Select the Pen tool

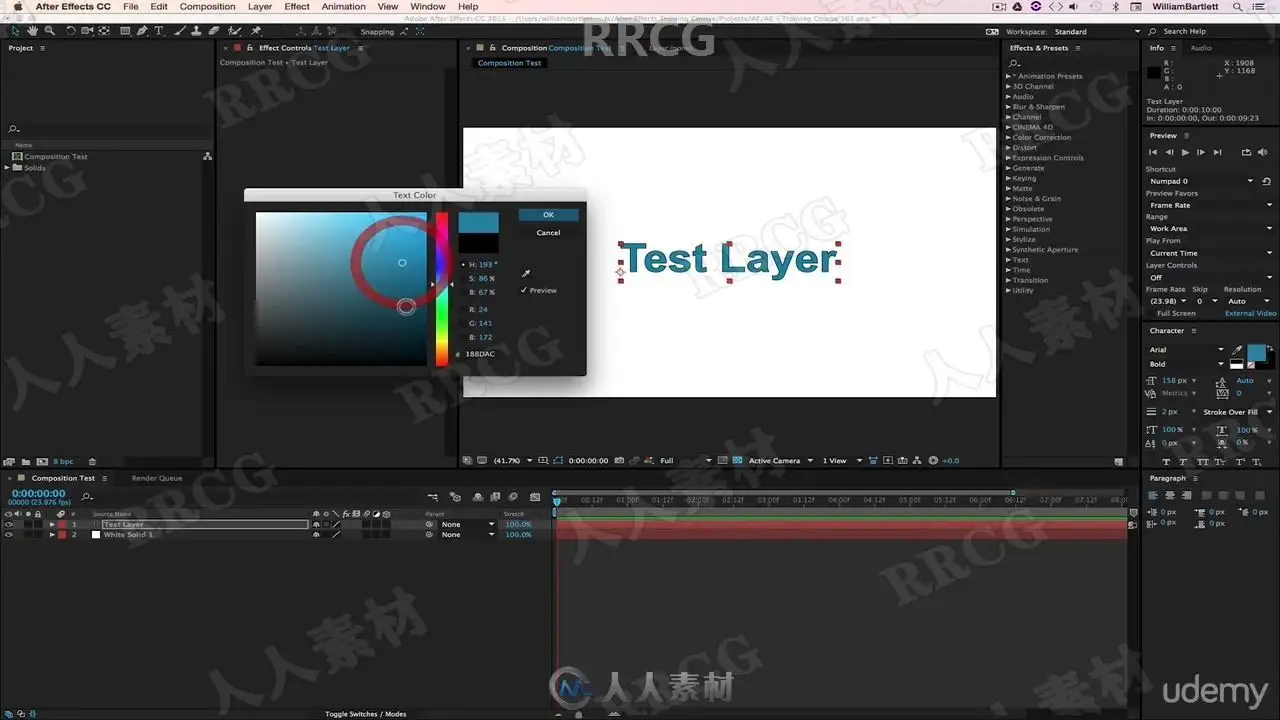(142, 31)
